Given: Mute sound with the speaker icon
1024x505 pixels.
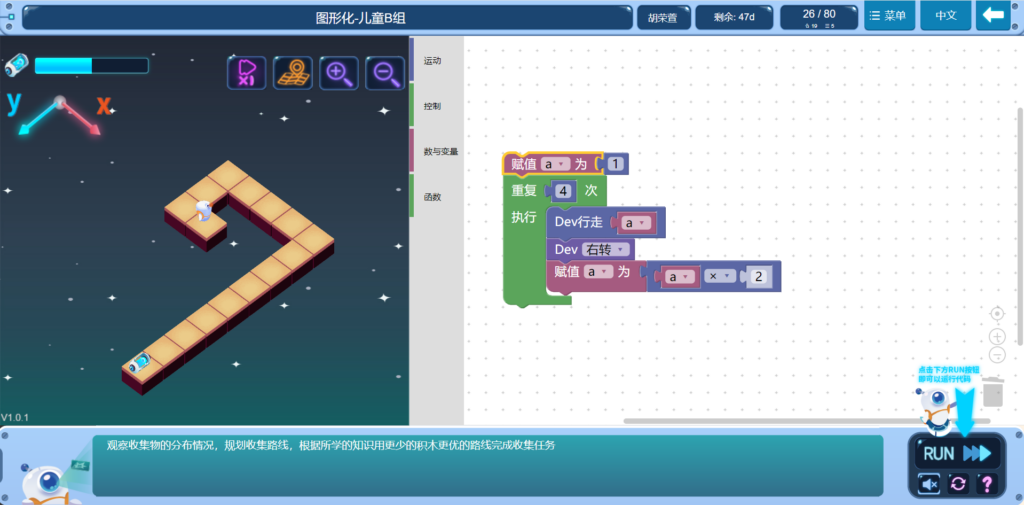Looking at the screenshot, I should 929,484.
